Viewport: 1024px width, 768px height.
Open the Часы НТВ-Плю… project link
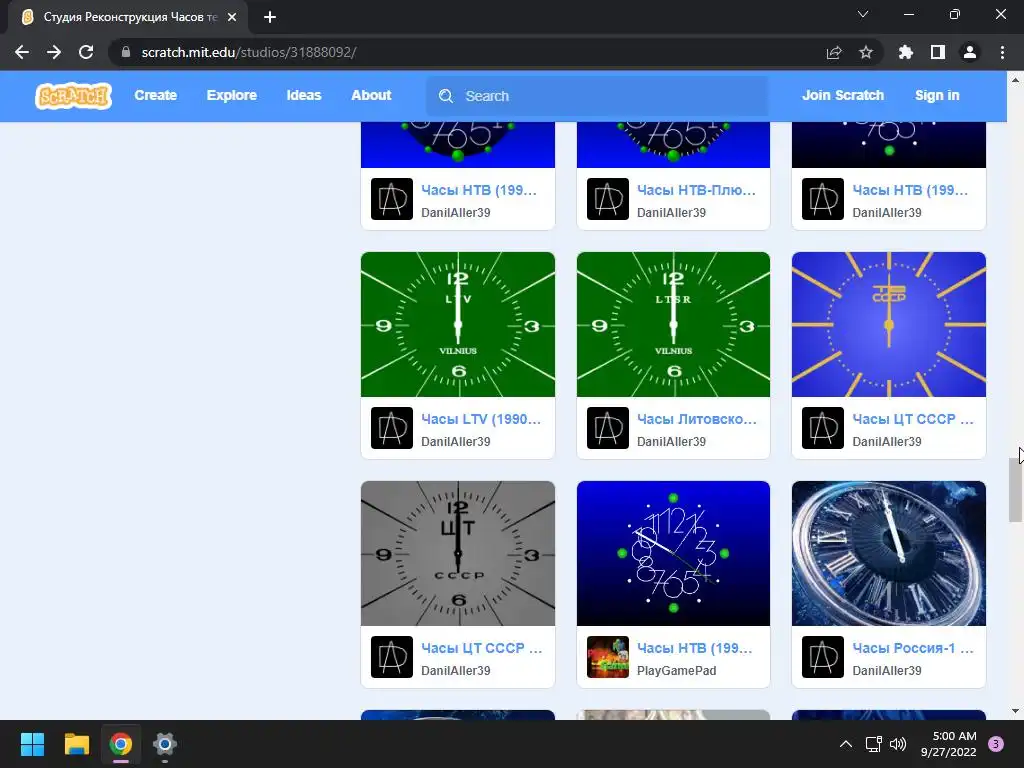tap(696, 190)
